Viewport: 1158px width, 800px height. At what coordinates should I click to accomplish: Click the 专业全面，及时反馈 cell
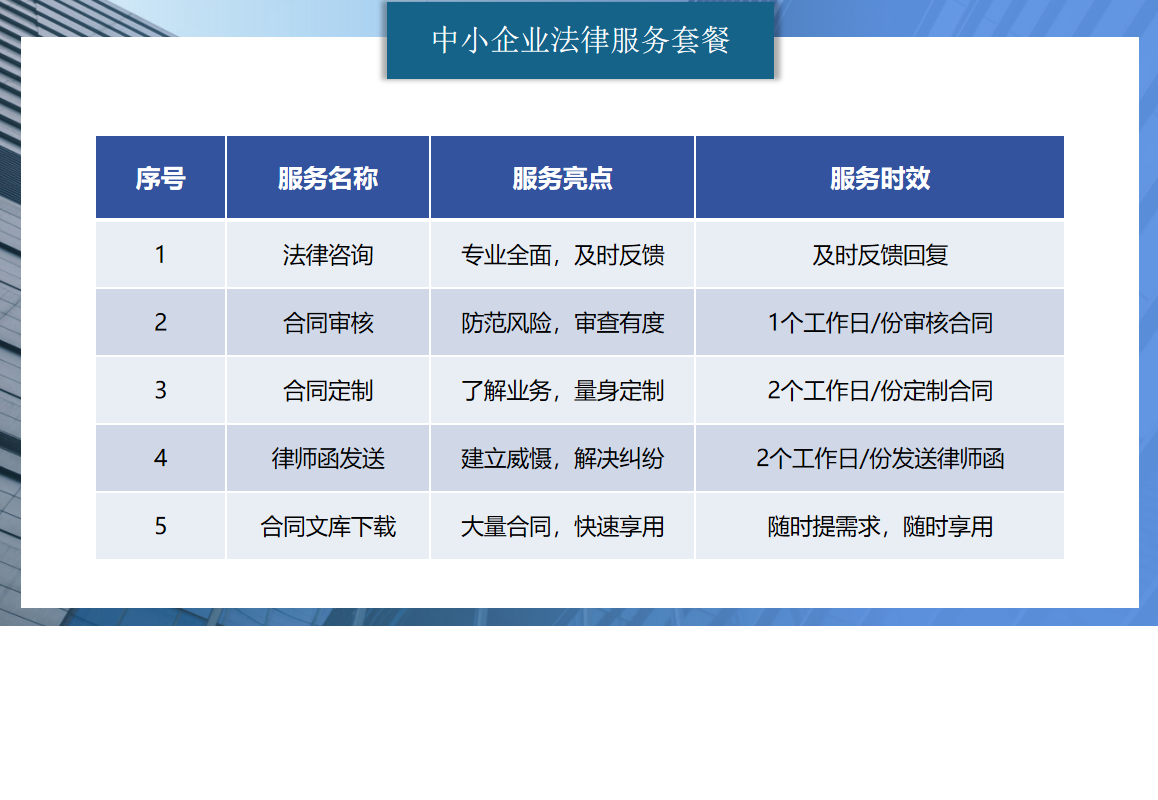[562, 255]
